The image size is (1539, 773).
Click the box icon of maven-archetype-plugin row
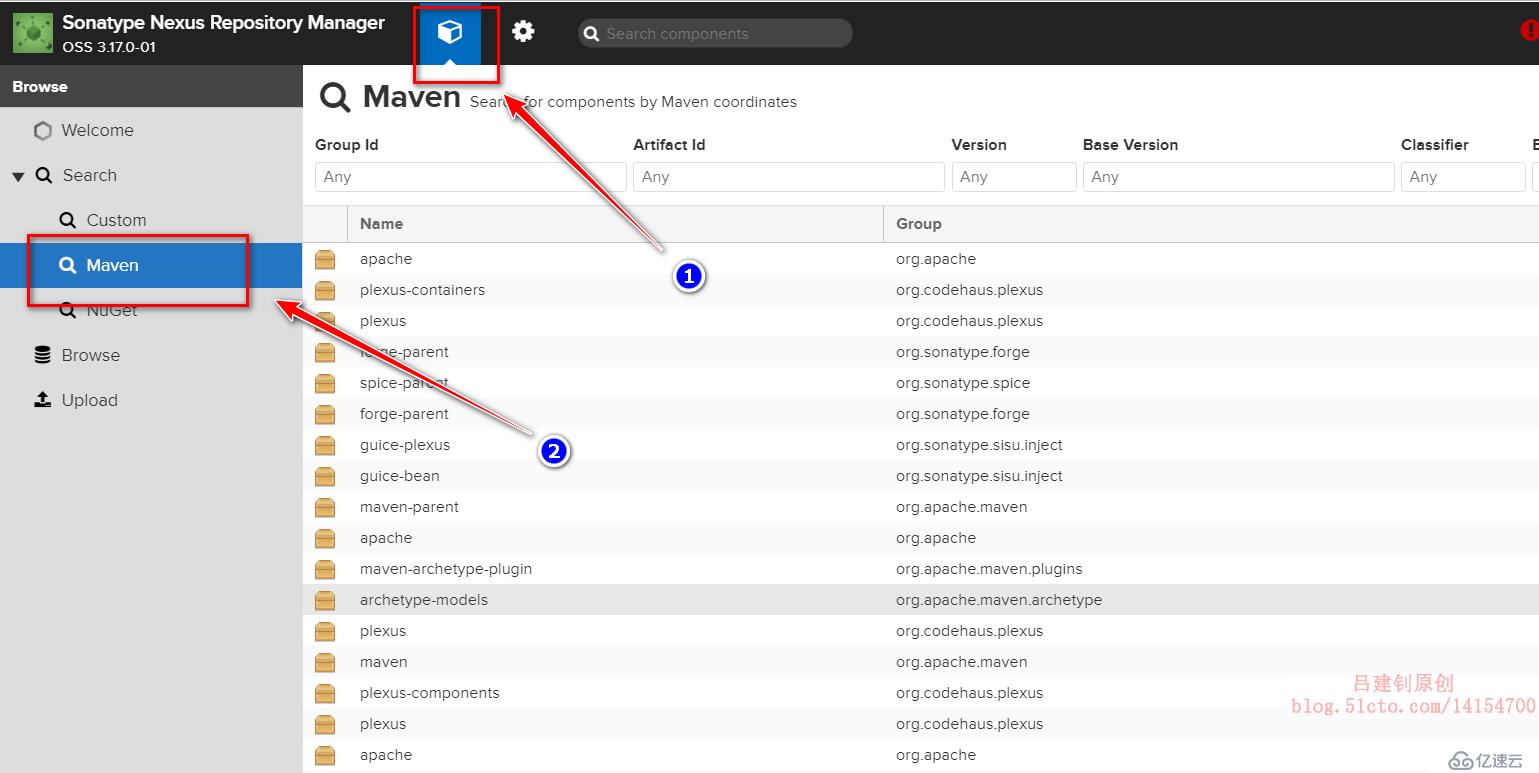pyautogui.click(x=325, y=569)
